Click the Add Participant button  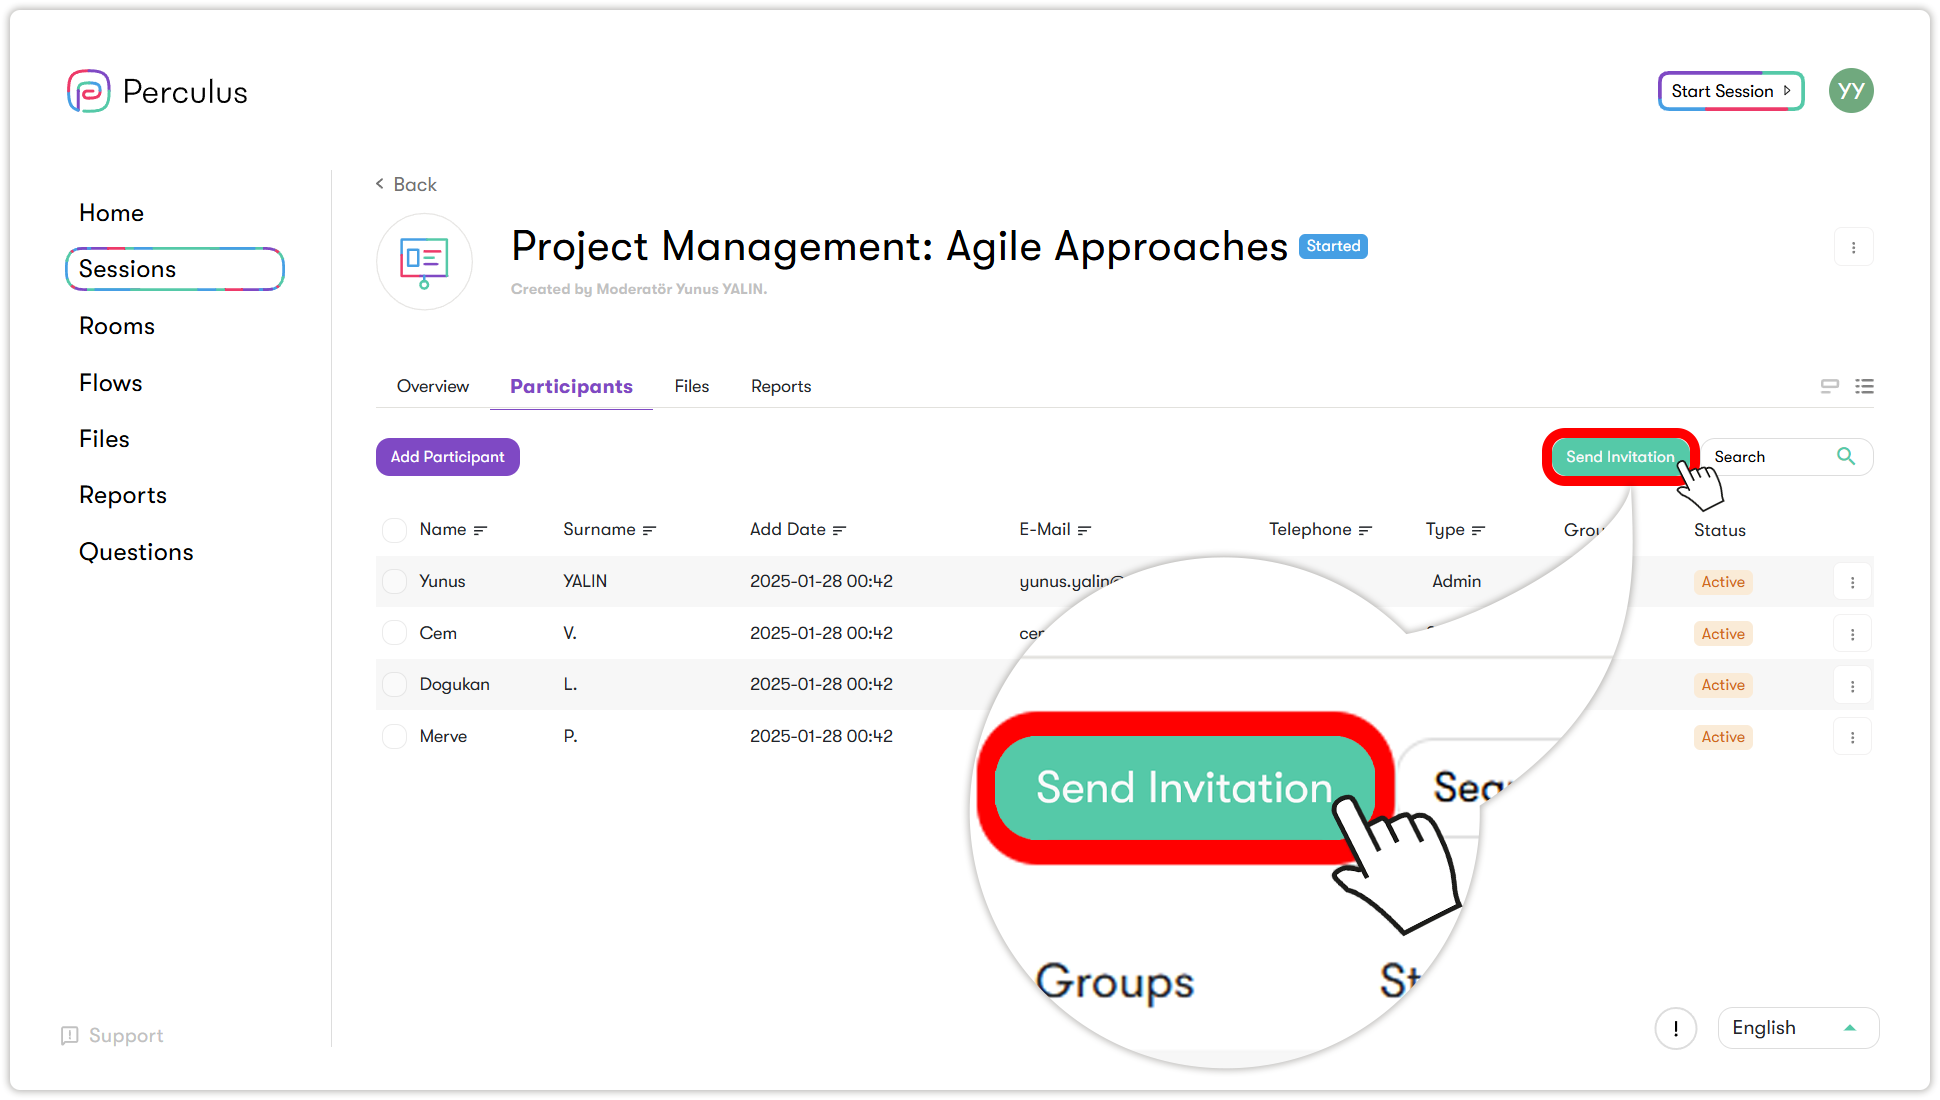(447, 457)
